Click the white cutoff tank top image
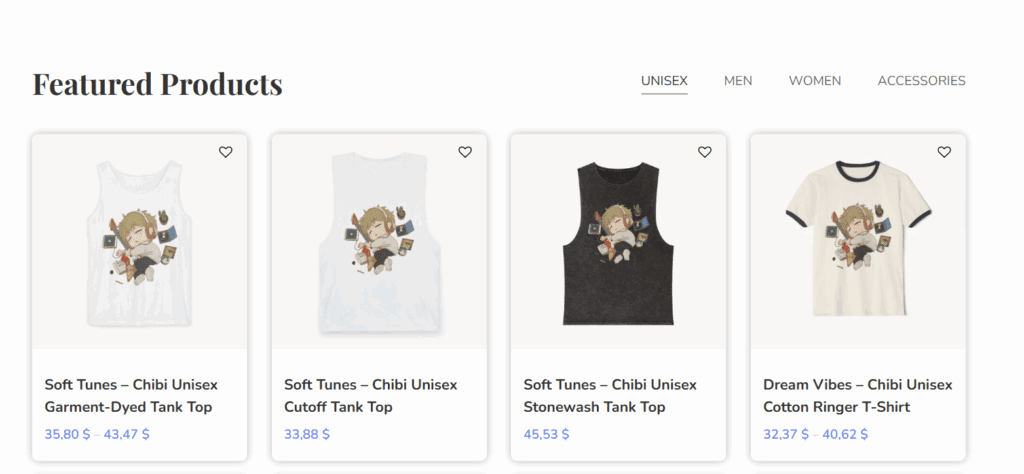The image size is (1024, 474). pyautogui.click(x=379, y=243)
